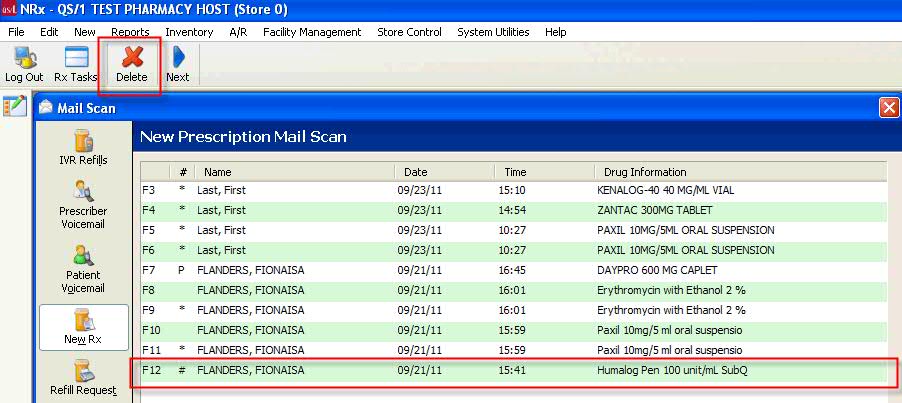Screen dimensions: 902x403
Task: Open the Facility Management menu
Action: 312,32
